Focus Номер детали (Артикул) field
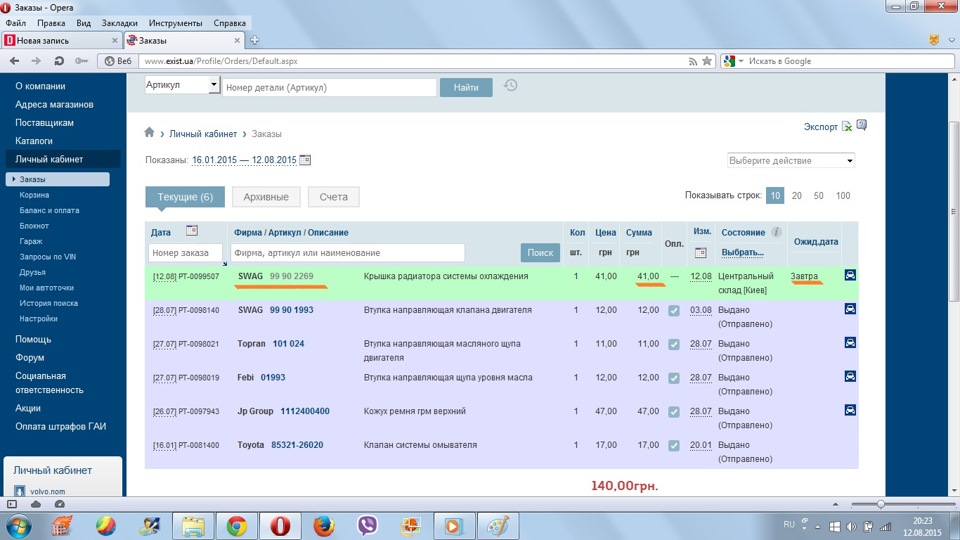The height and width of the screenshot is (540, 960). [x=329, y=87]
